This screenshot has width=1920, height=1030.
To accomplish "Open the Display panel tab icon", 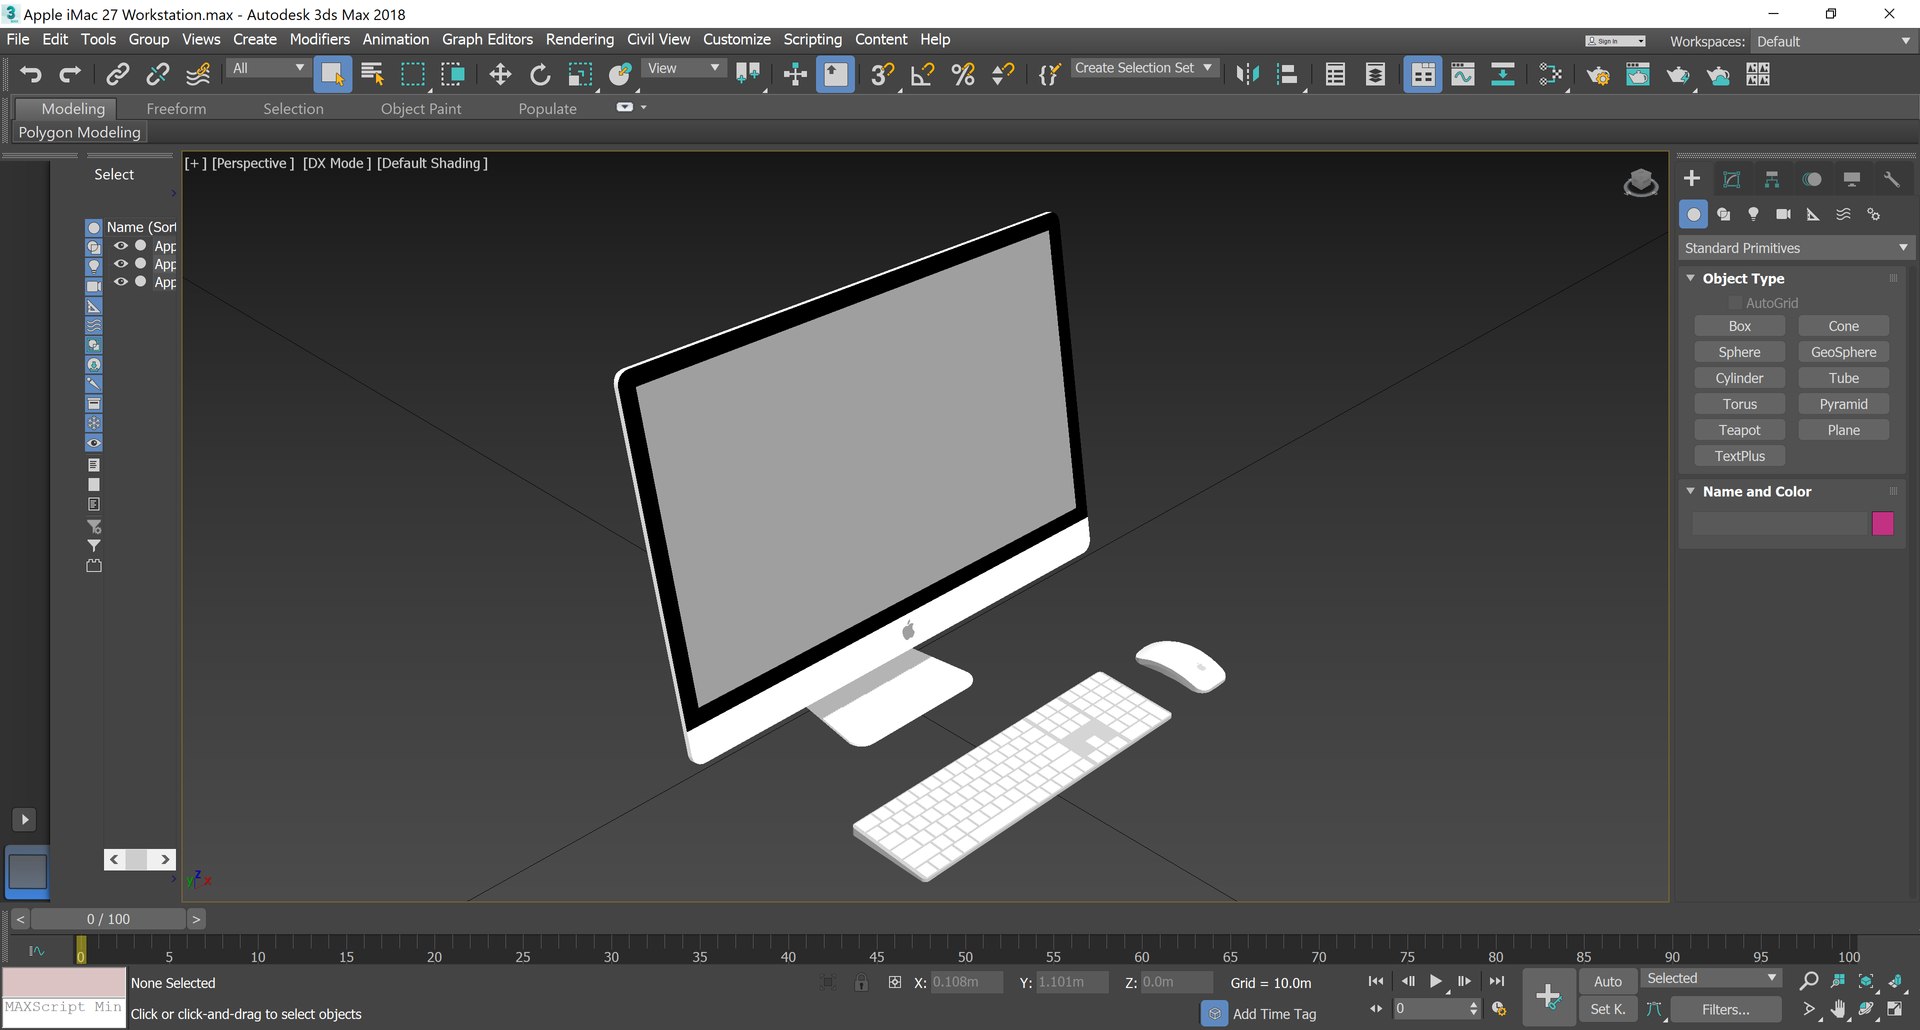I will [1852, 179].
